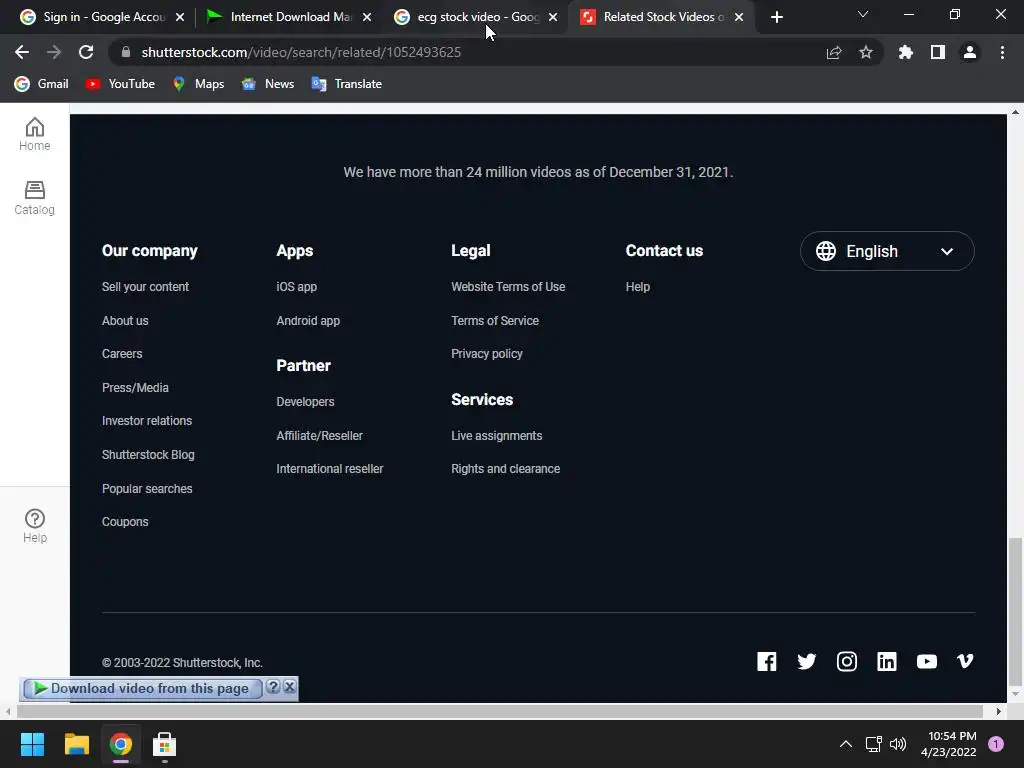Open the Developers link

coord(305,402)
